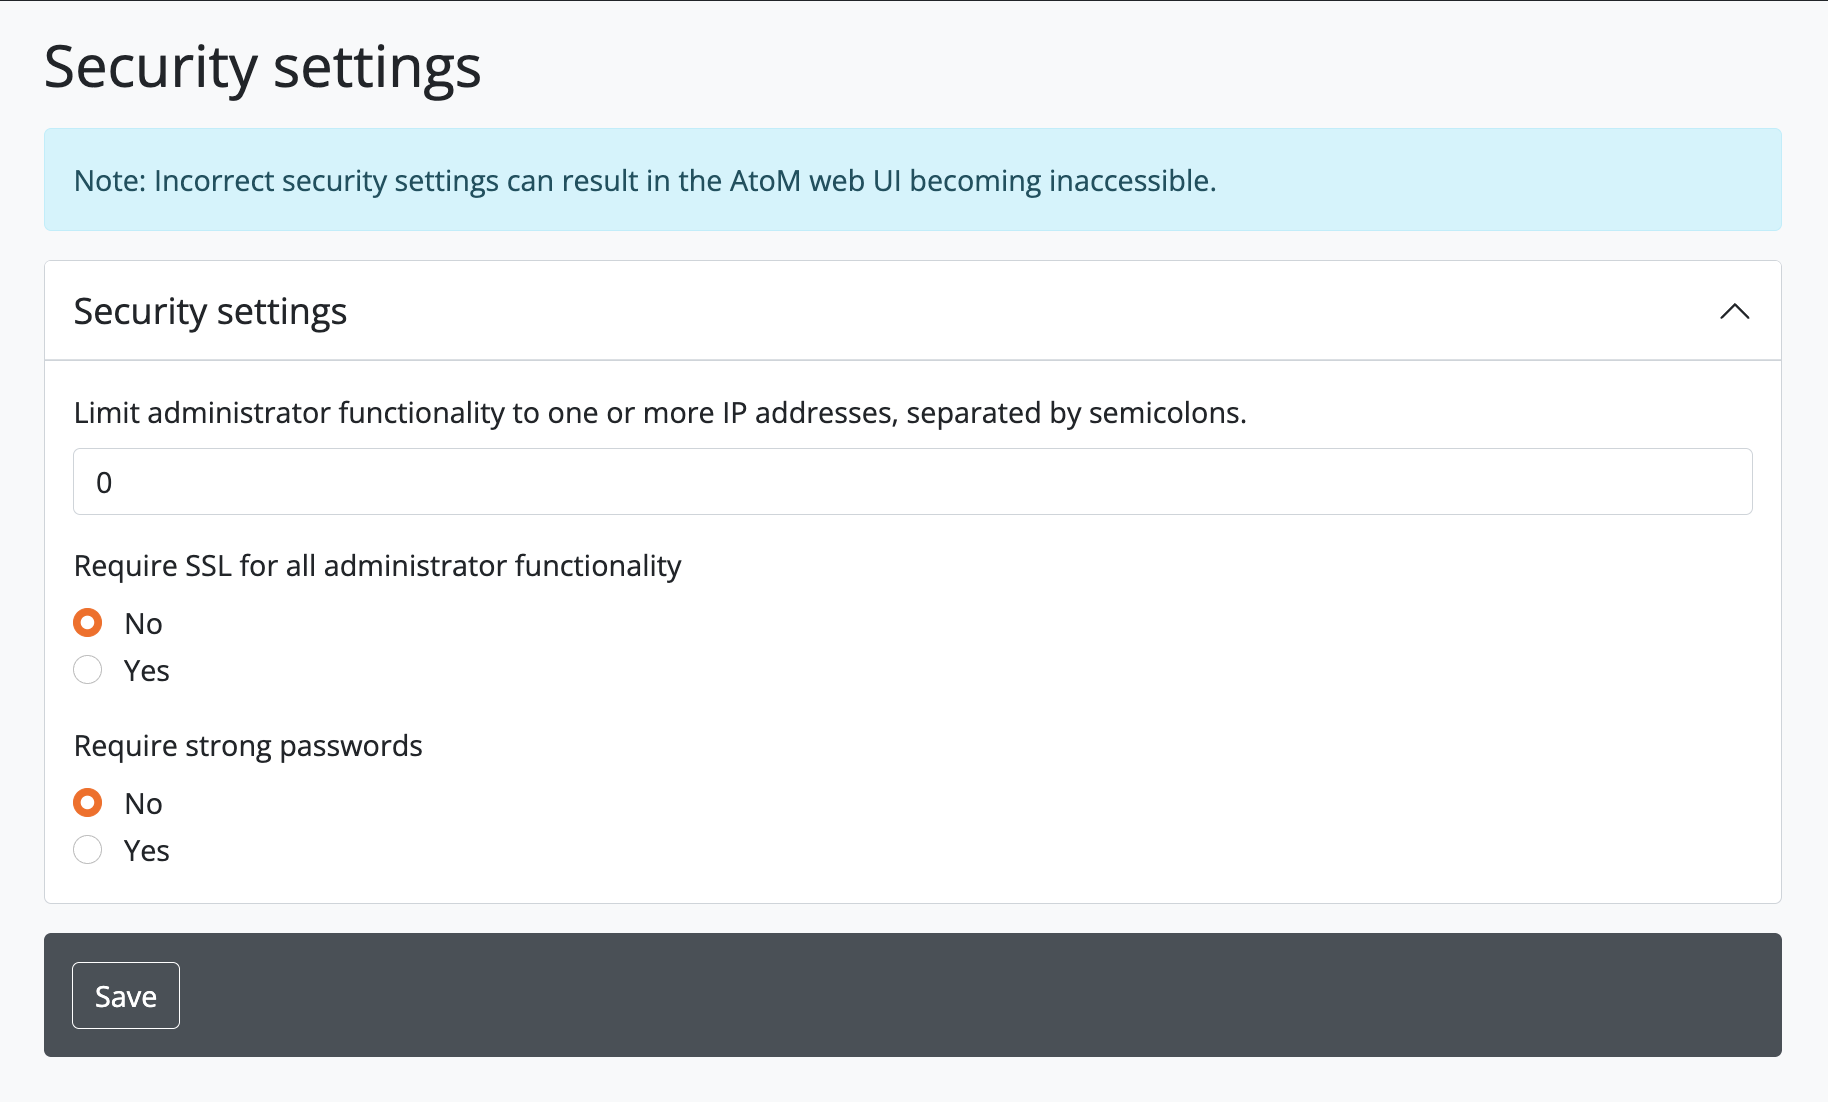Select the Yes radio for Require SSL
The width and height of the screenshot is (1828, 1102).
click(x=88, y=670)
